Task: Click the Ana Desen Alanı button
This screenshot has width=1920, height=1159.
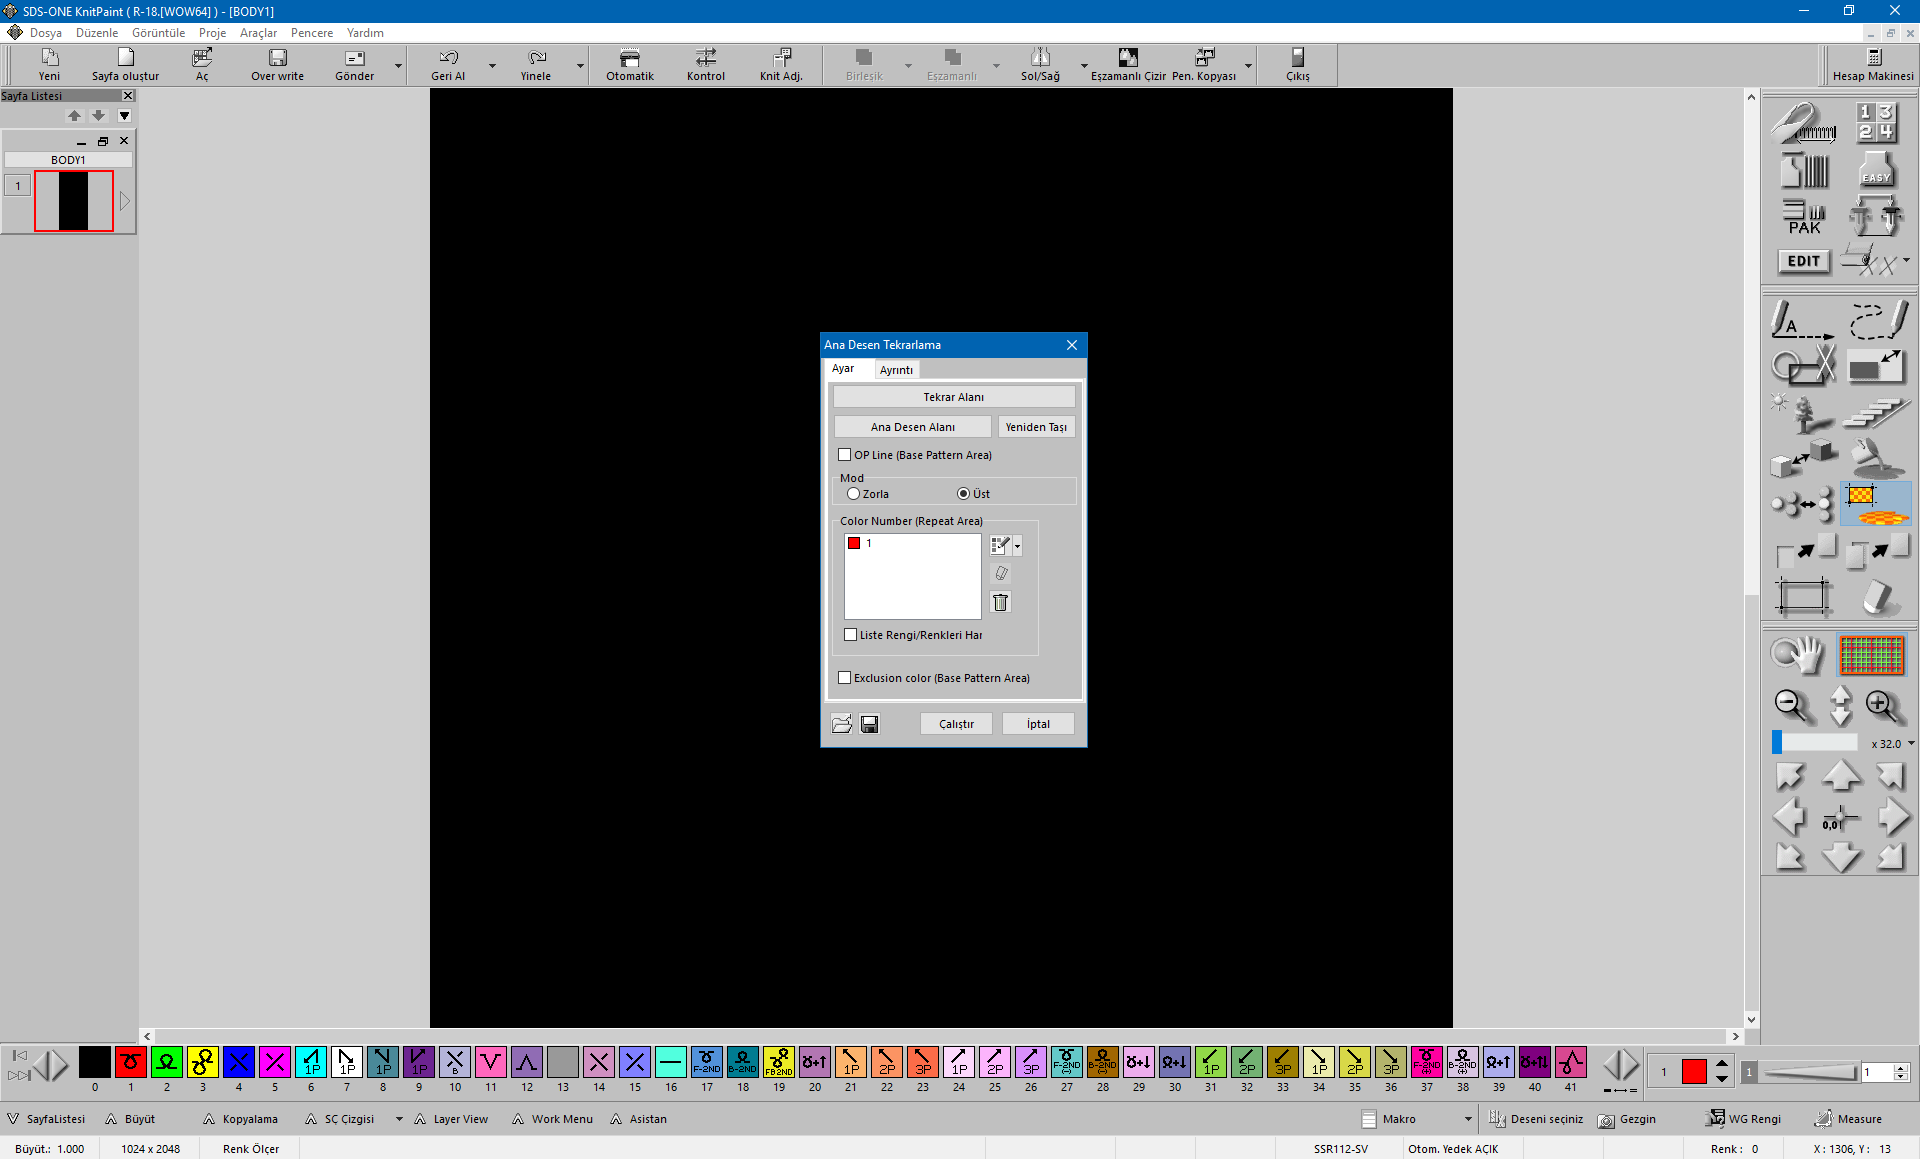Action: tap(913, 427)
